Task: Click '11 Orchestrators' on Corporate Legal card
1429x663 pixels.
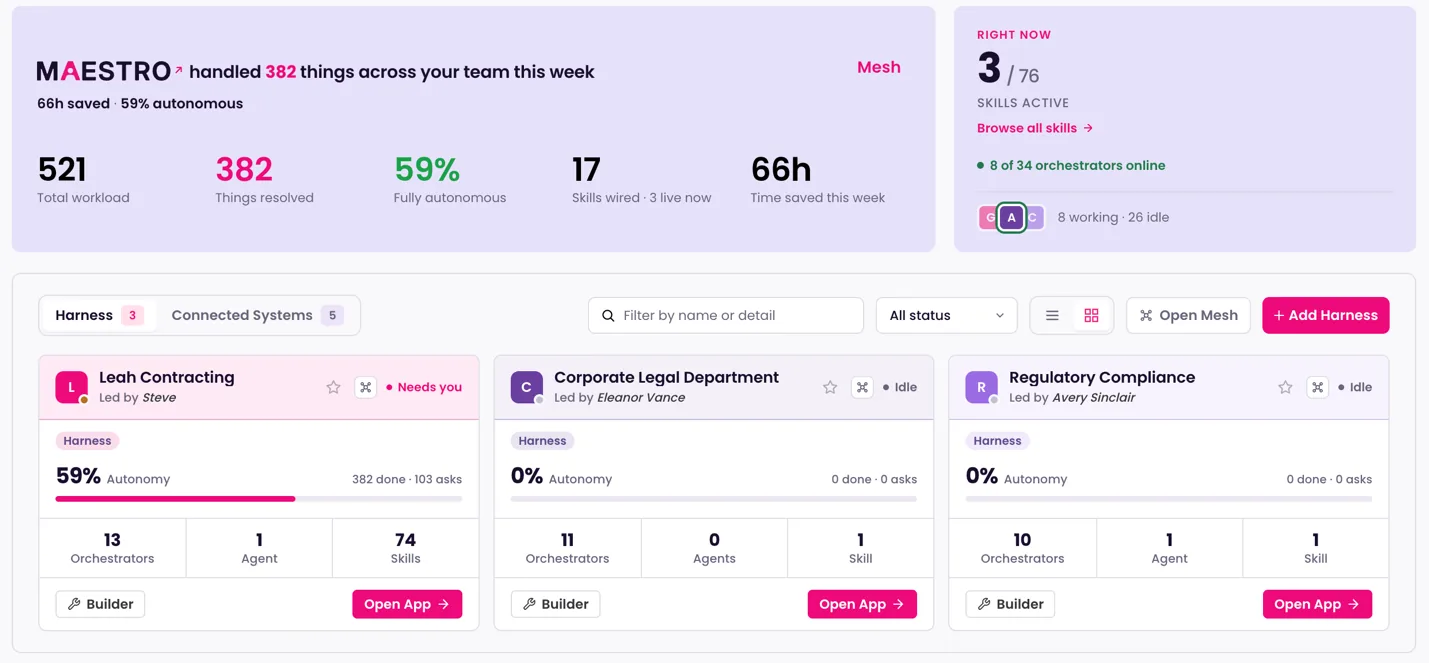Action: pos(567,548)
